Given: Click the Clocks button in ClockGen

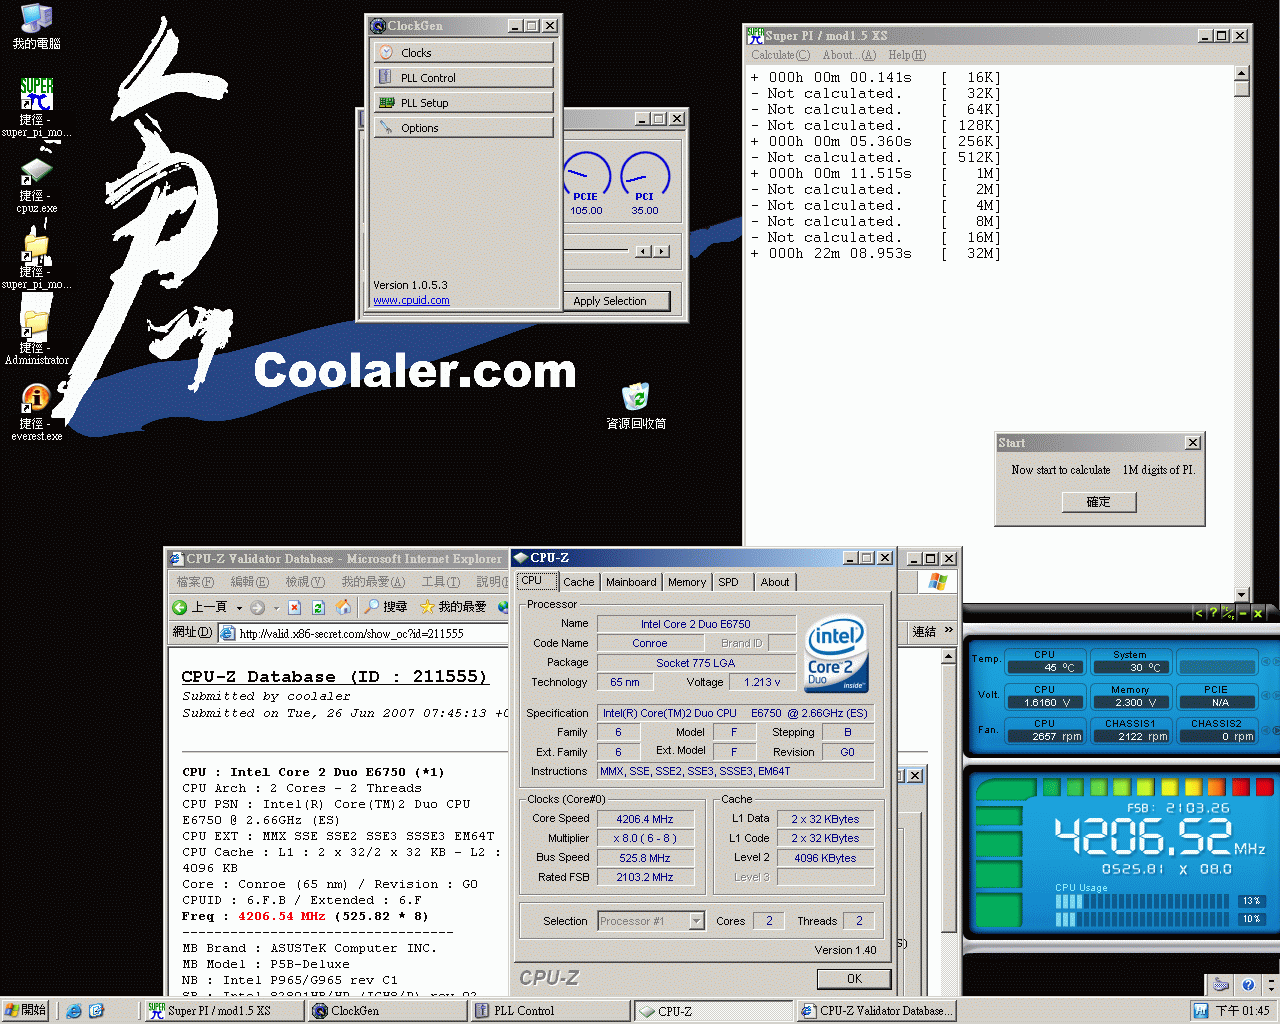Looking at the screenshot, I should (464, 52).
